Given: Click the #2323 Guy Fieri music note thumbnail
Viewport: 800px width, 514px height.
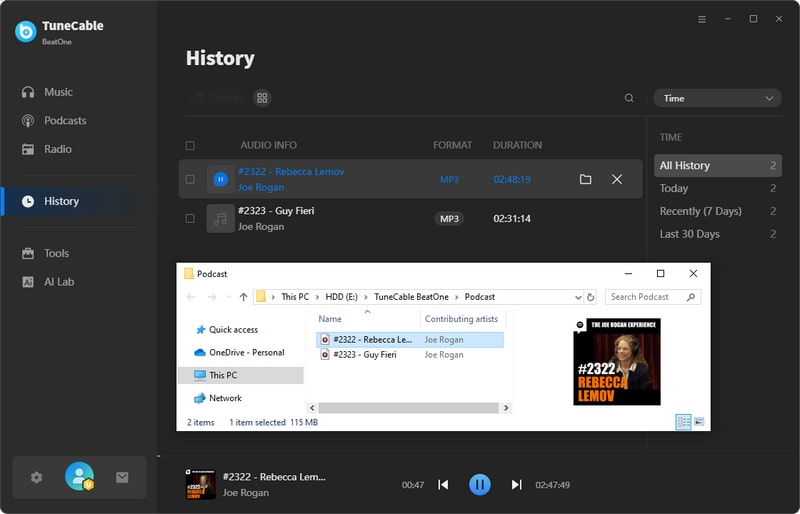Looking at the screenshot, I should click(x=220, y=218).
